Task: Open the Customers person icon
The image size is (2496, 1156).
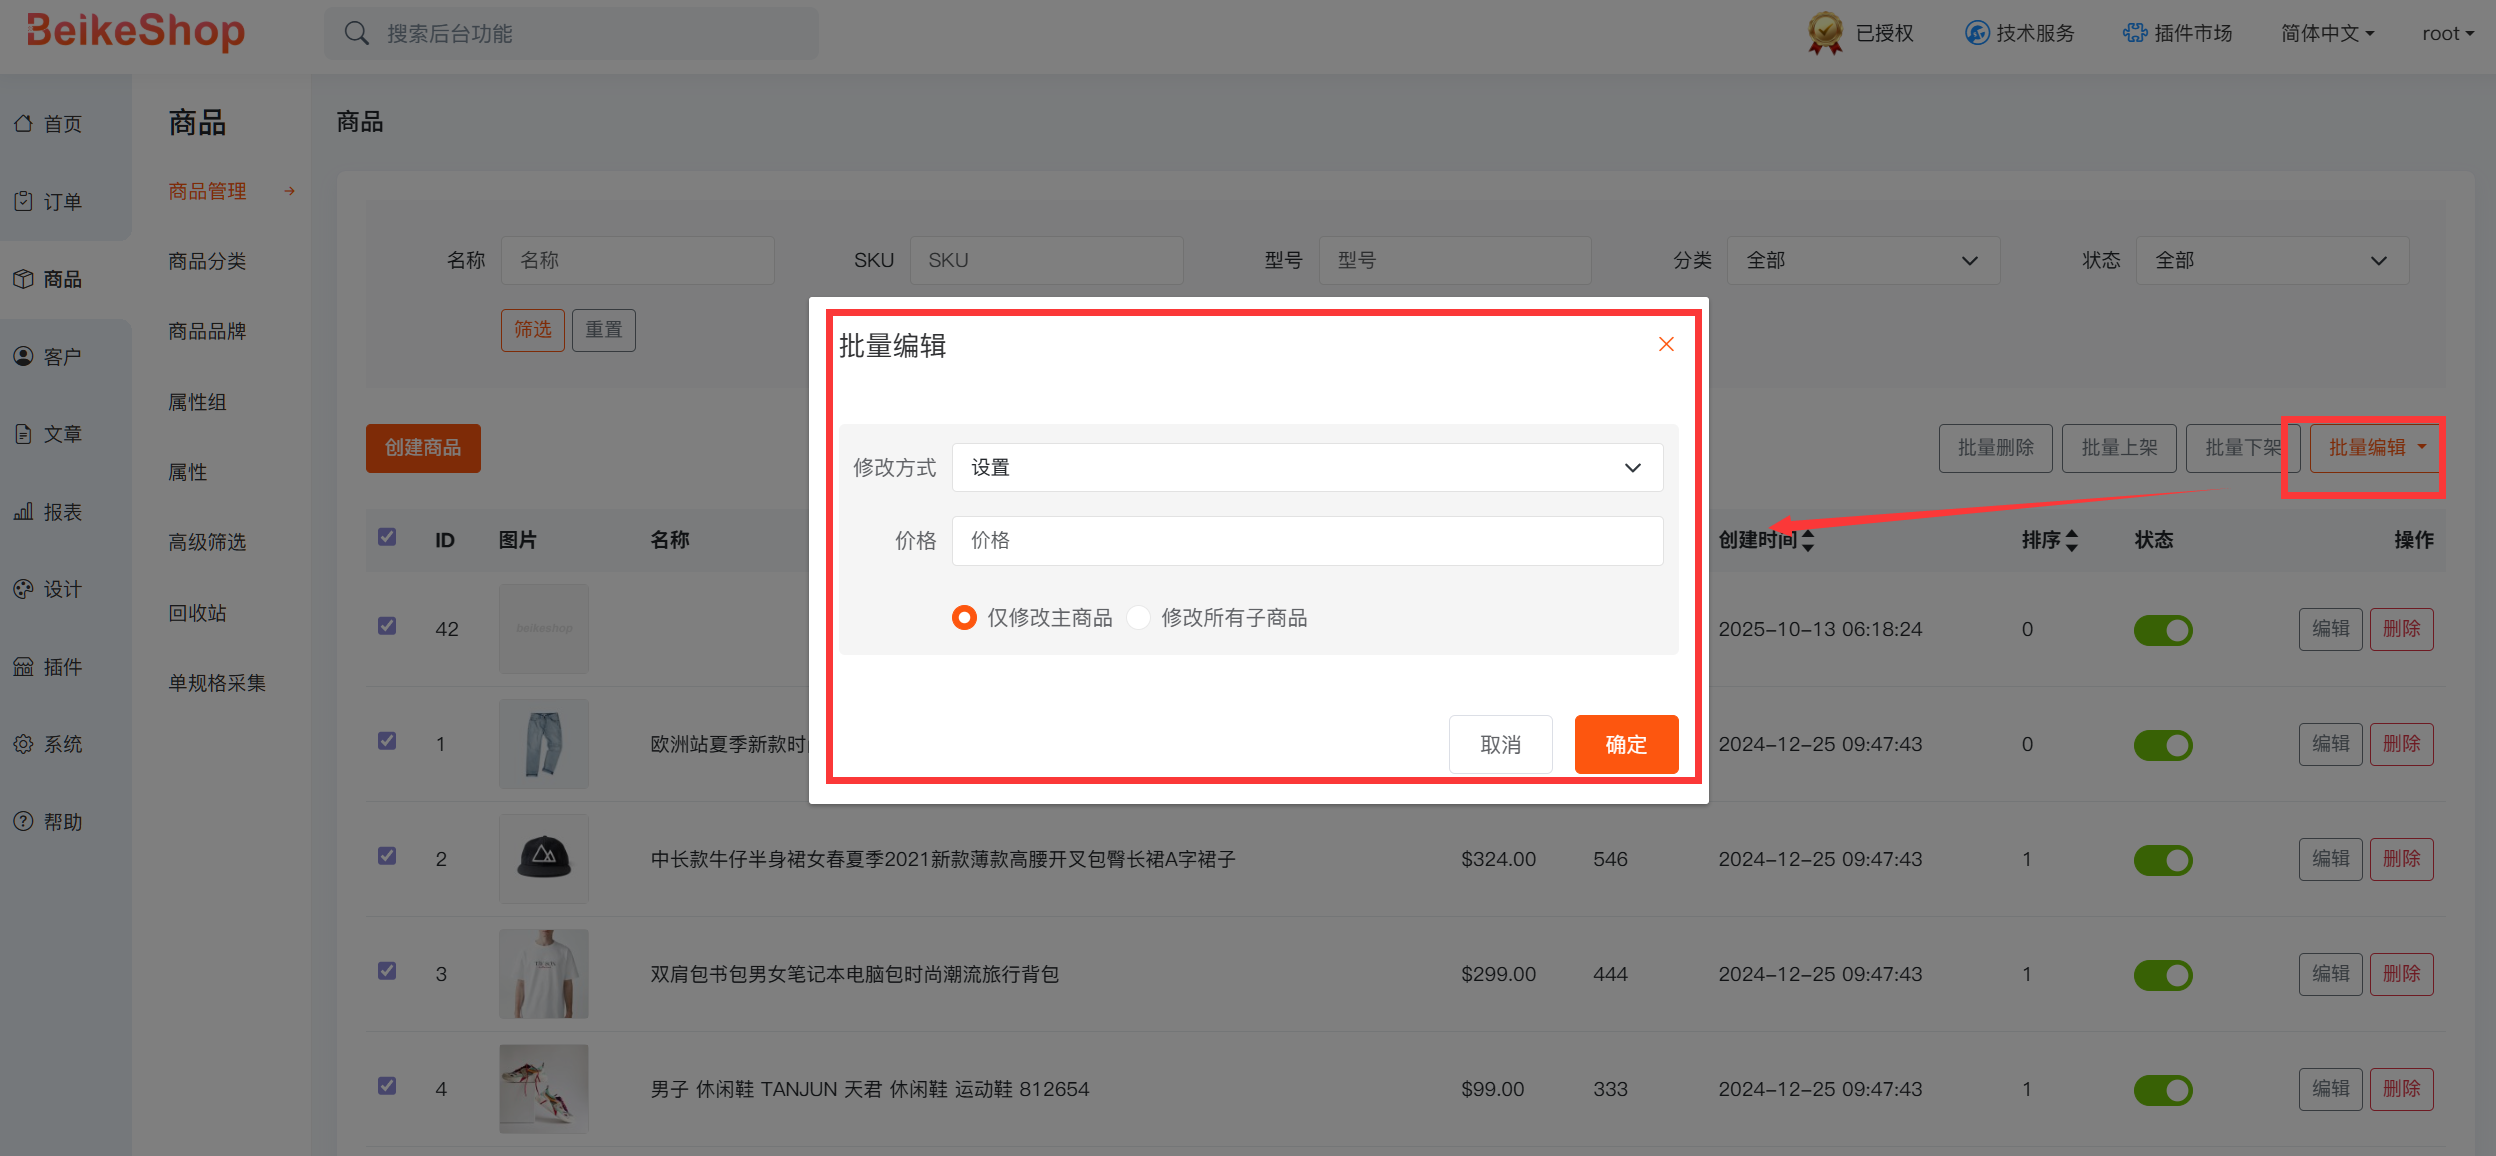Action: tap(23, 357)
